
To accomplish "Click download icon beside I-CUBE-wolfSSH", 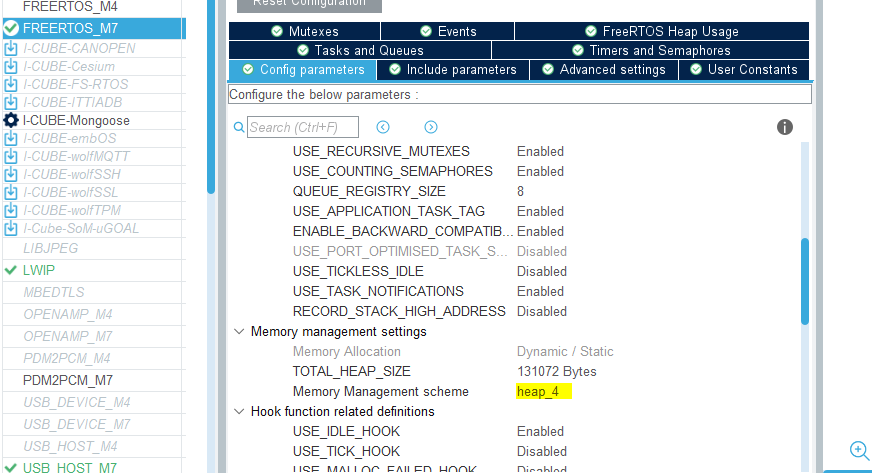I will [11, 174].
